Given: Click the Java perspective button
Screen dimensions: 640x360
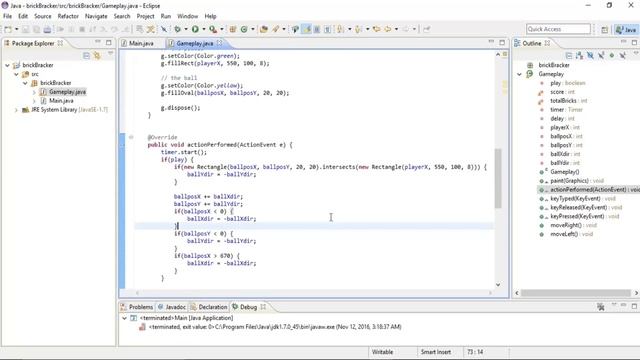Looking at the screenshot, I should click(x=626, y=29).
